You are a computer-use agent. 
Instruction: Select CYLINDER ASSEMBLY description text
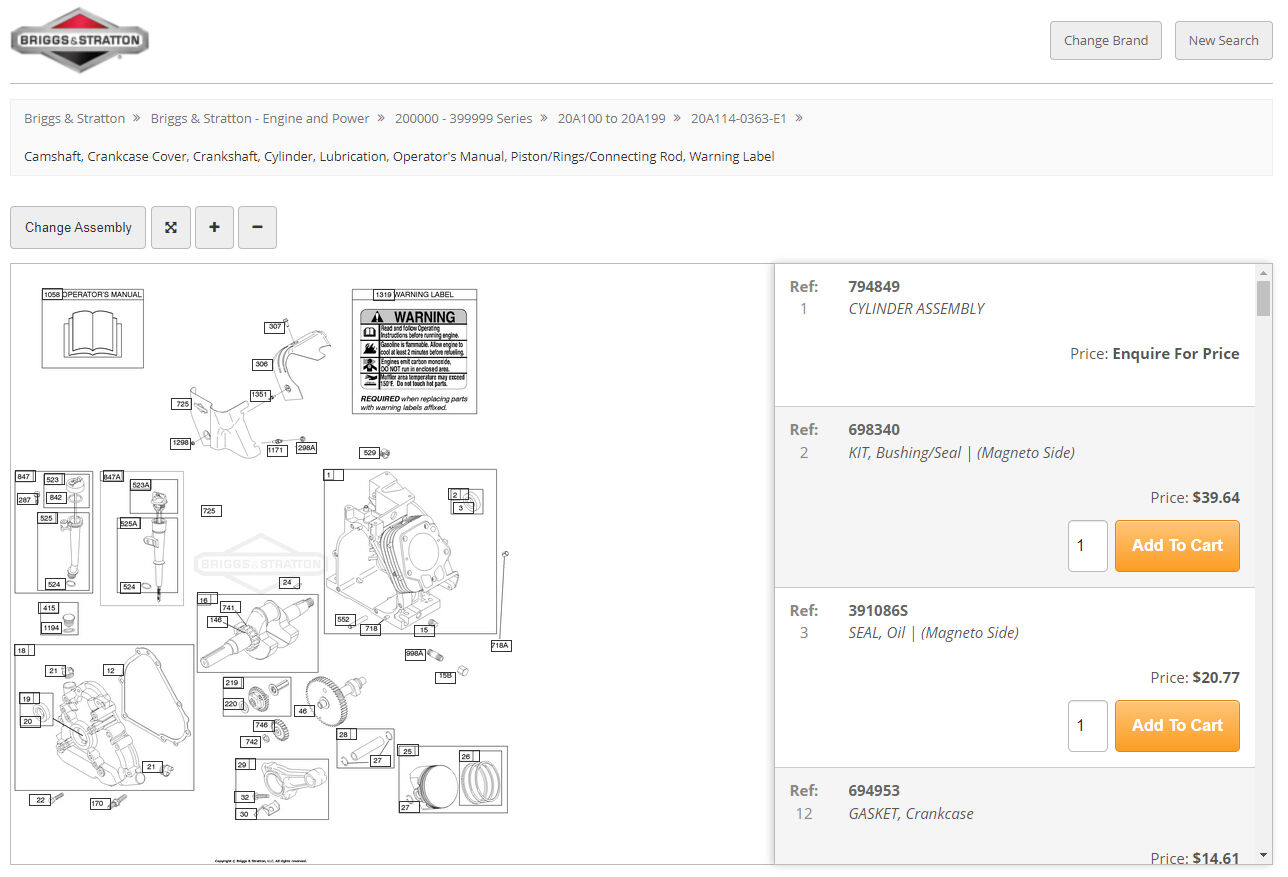tap(916, 309)
